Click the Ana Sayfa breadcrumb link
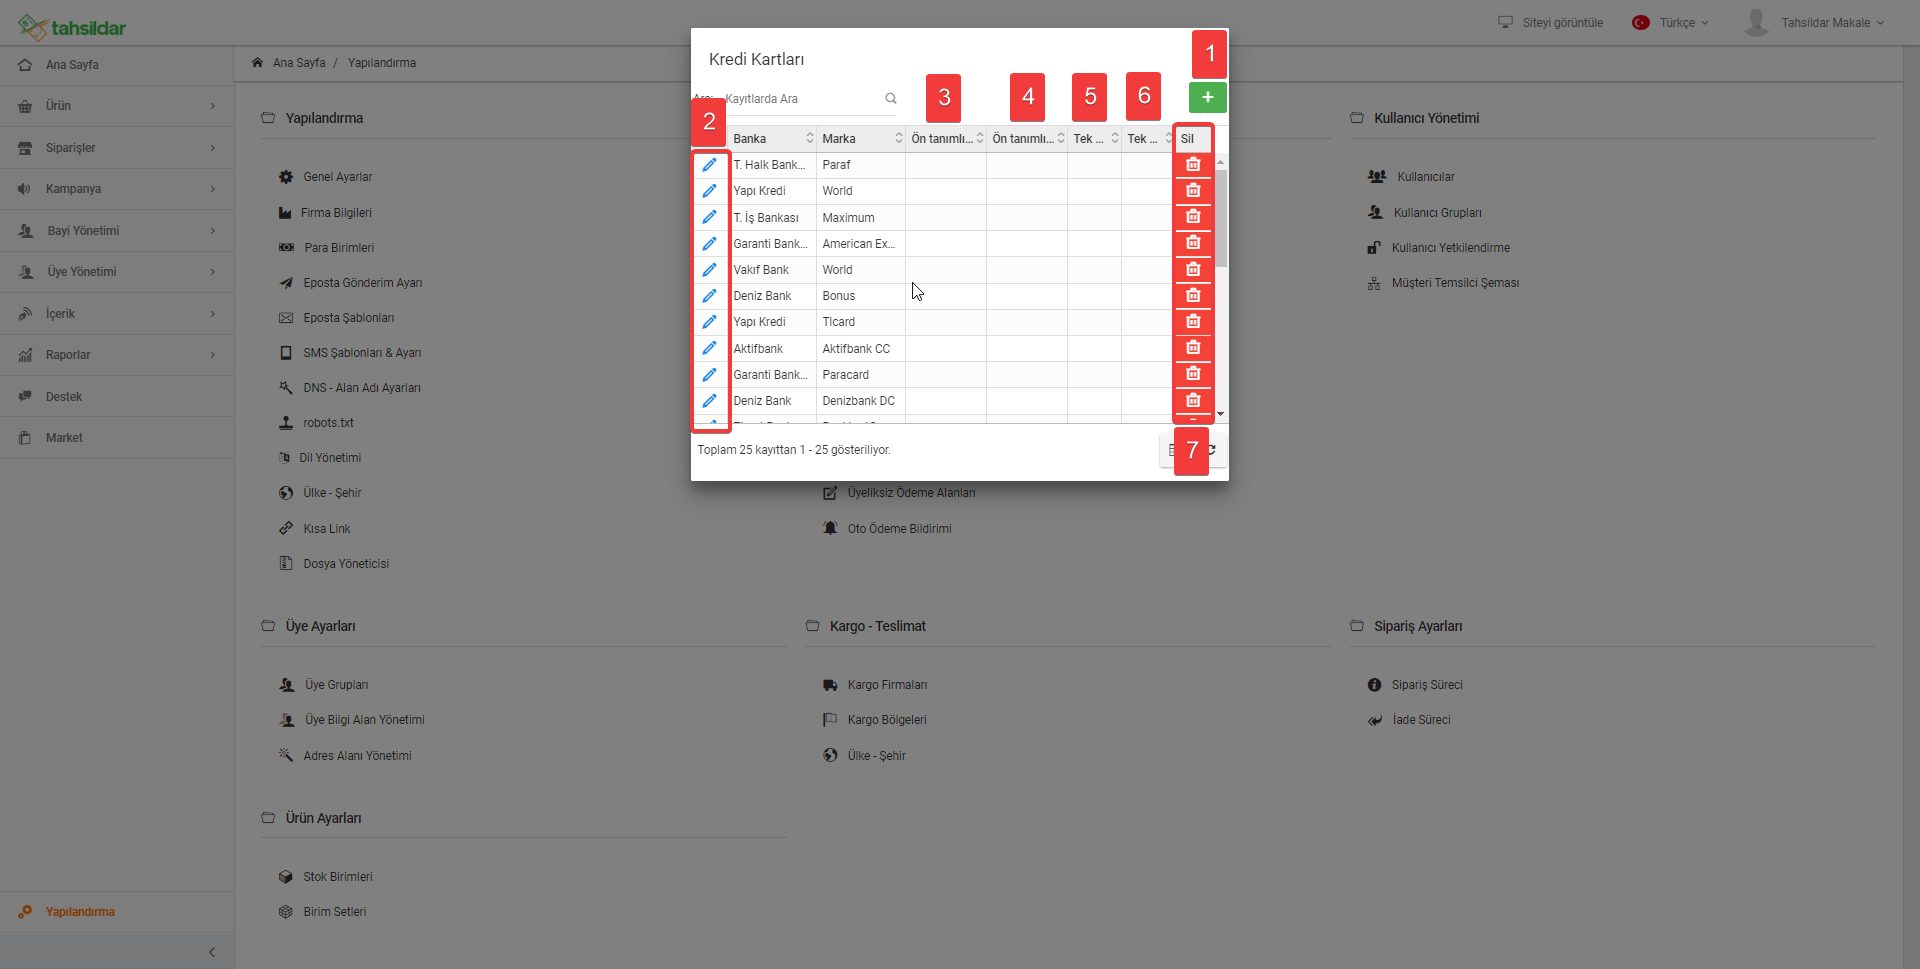 (x=299, y=63)
